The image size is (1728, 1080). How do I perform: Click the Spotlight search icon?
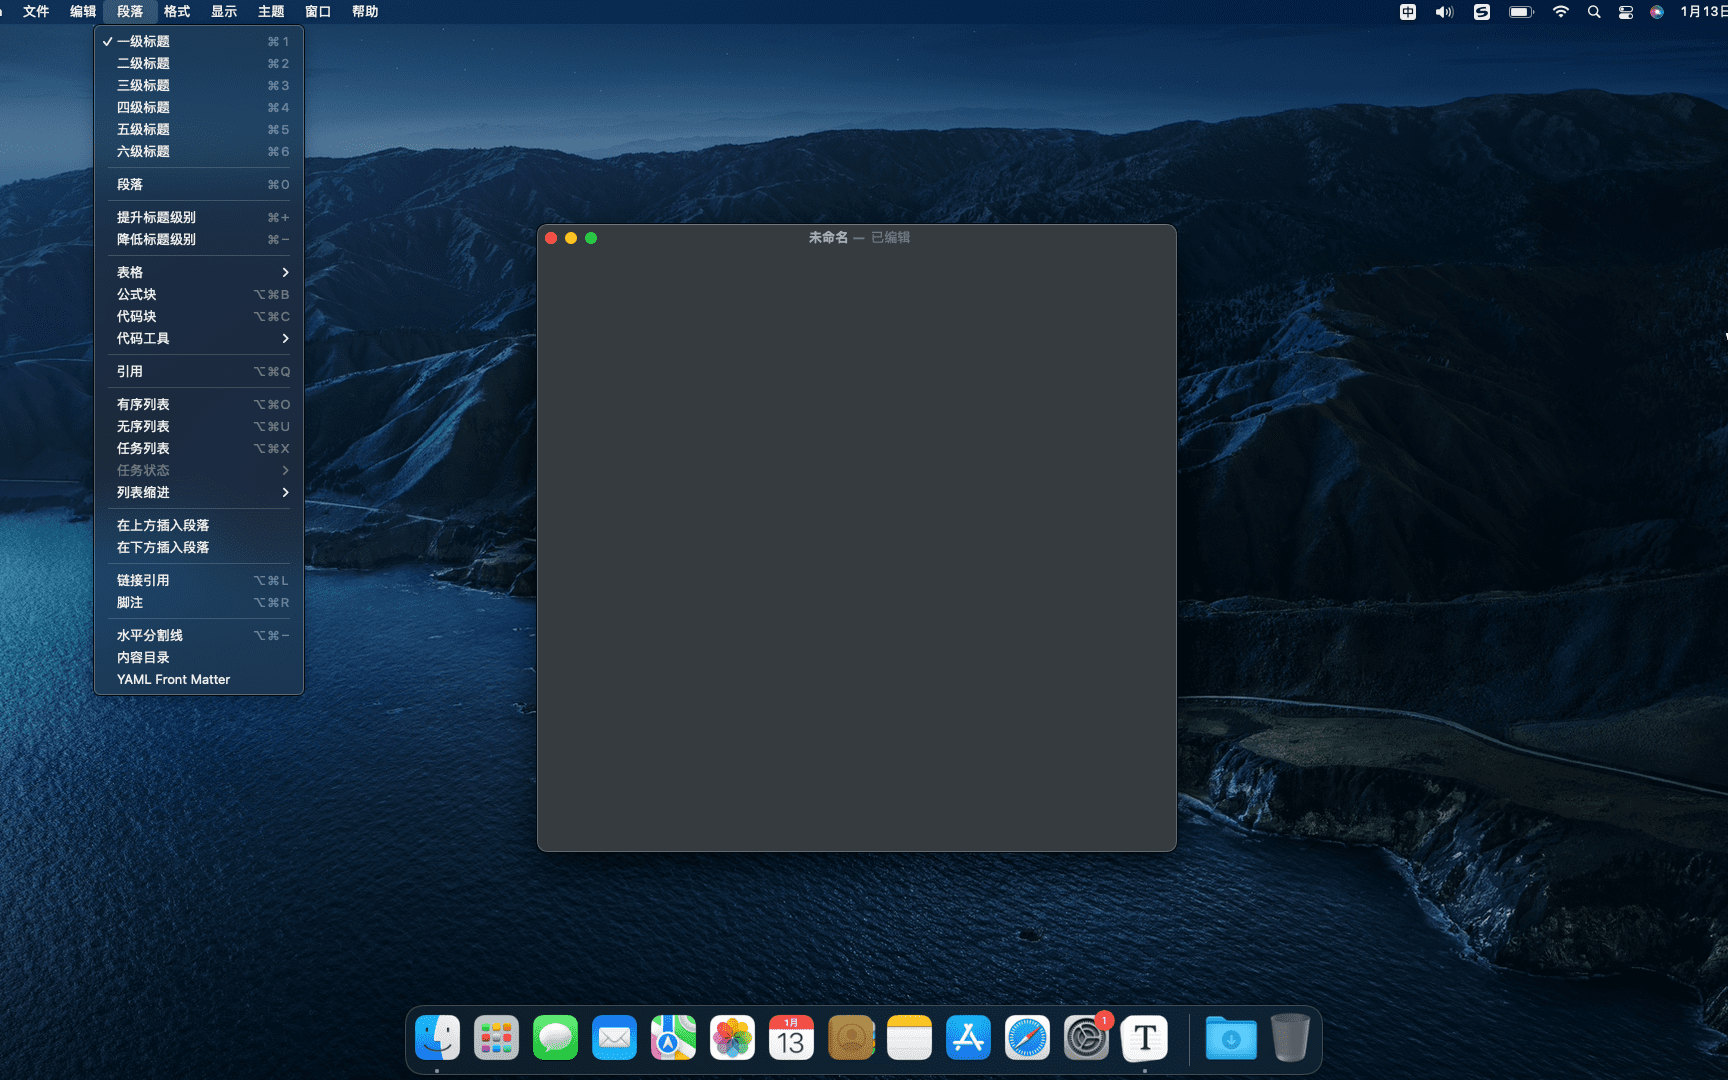tap(1594, 12)
